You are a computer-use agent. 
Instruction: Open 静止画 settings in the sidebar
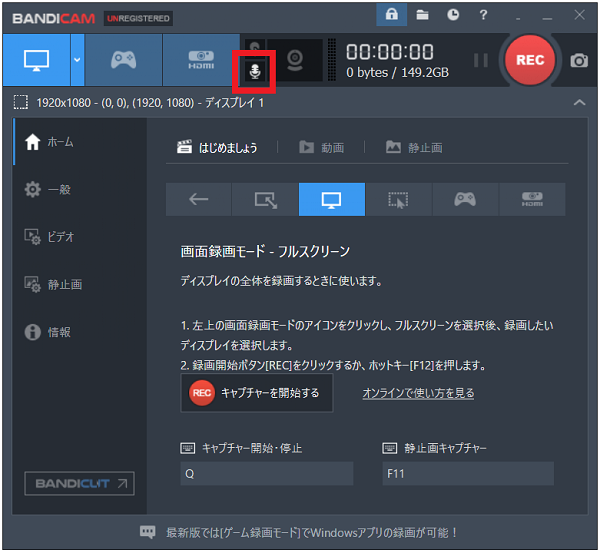tap(80, 284)
